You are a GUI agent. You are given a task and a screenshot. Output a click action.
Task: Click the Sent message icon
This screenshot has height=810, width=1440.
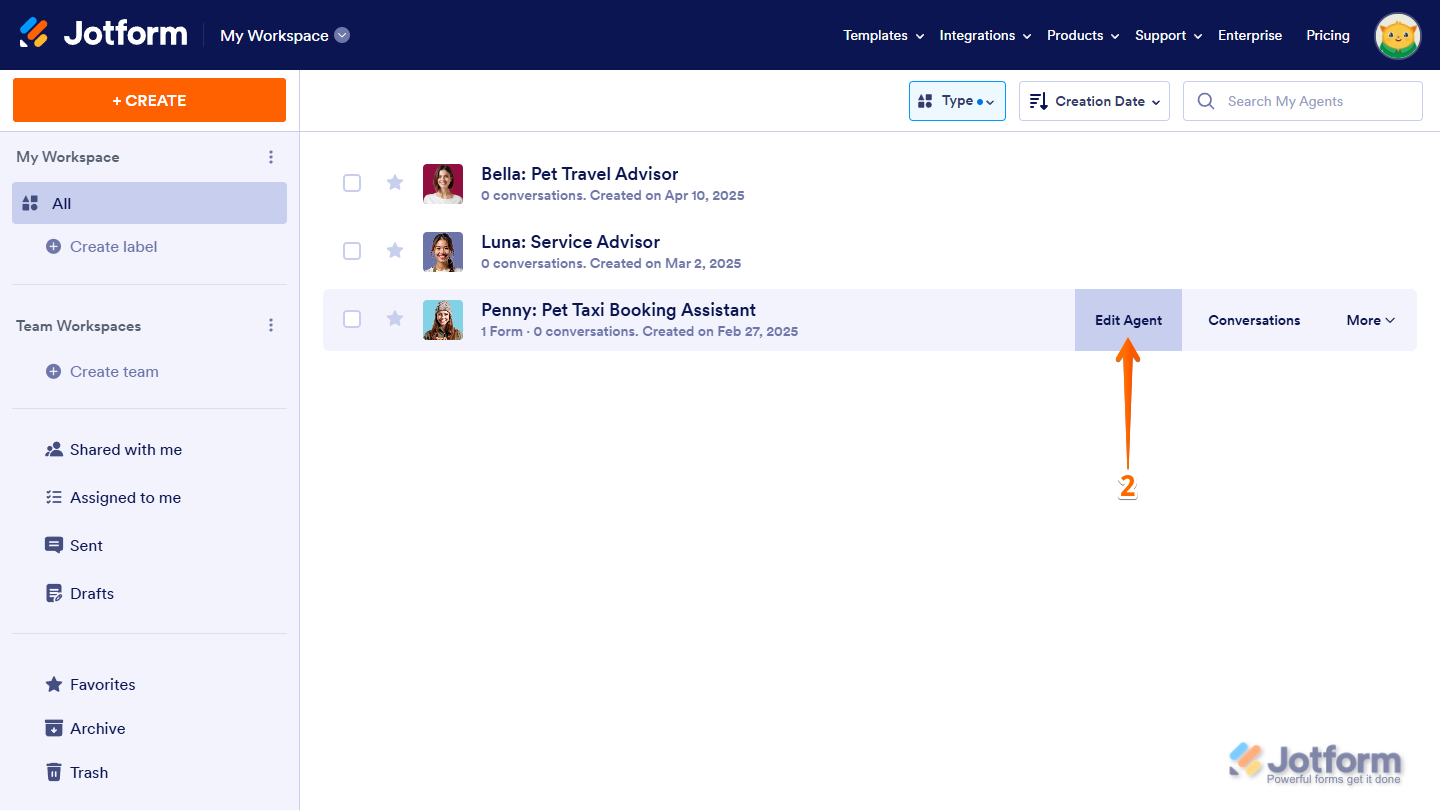pyautogui.click(x=54, y=546)
